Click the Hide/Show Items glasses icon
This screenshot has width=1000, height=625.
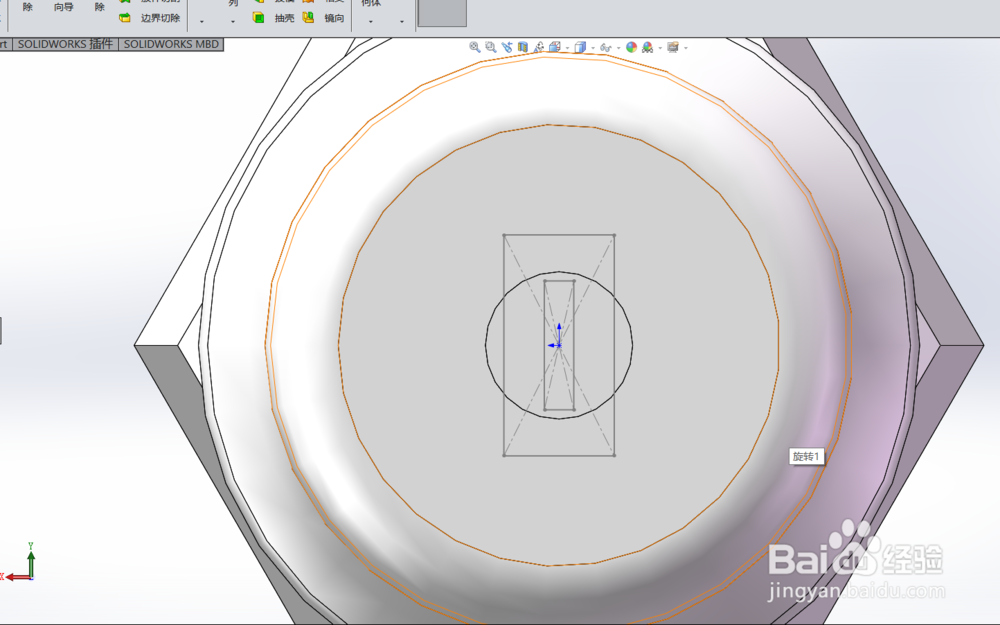606,47
